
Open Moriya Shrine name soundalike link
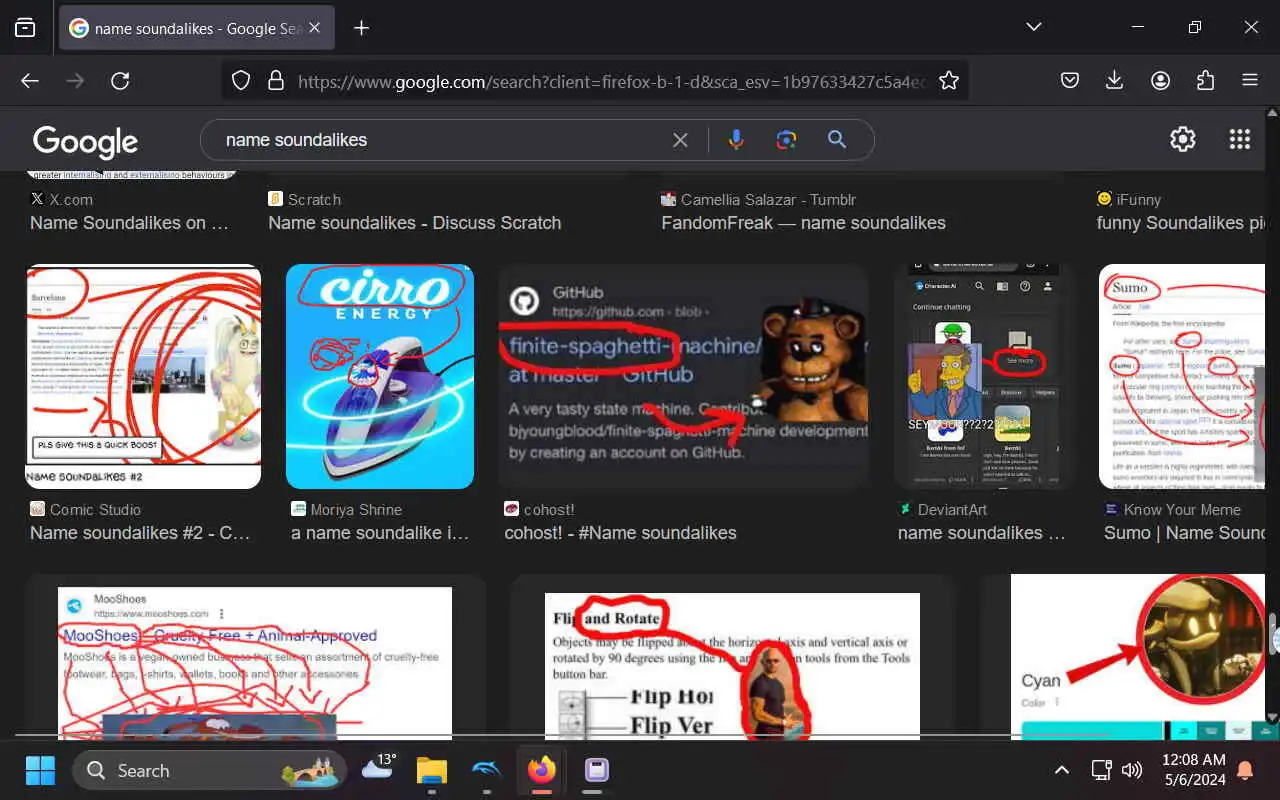(380, 533)
